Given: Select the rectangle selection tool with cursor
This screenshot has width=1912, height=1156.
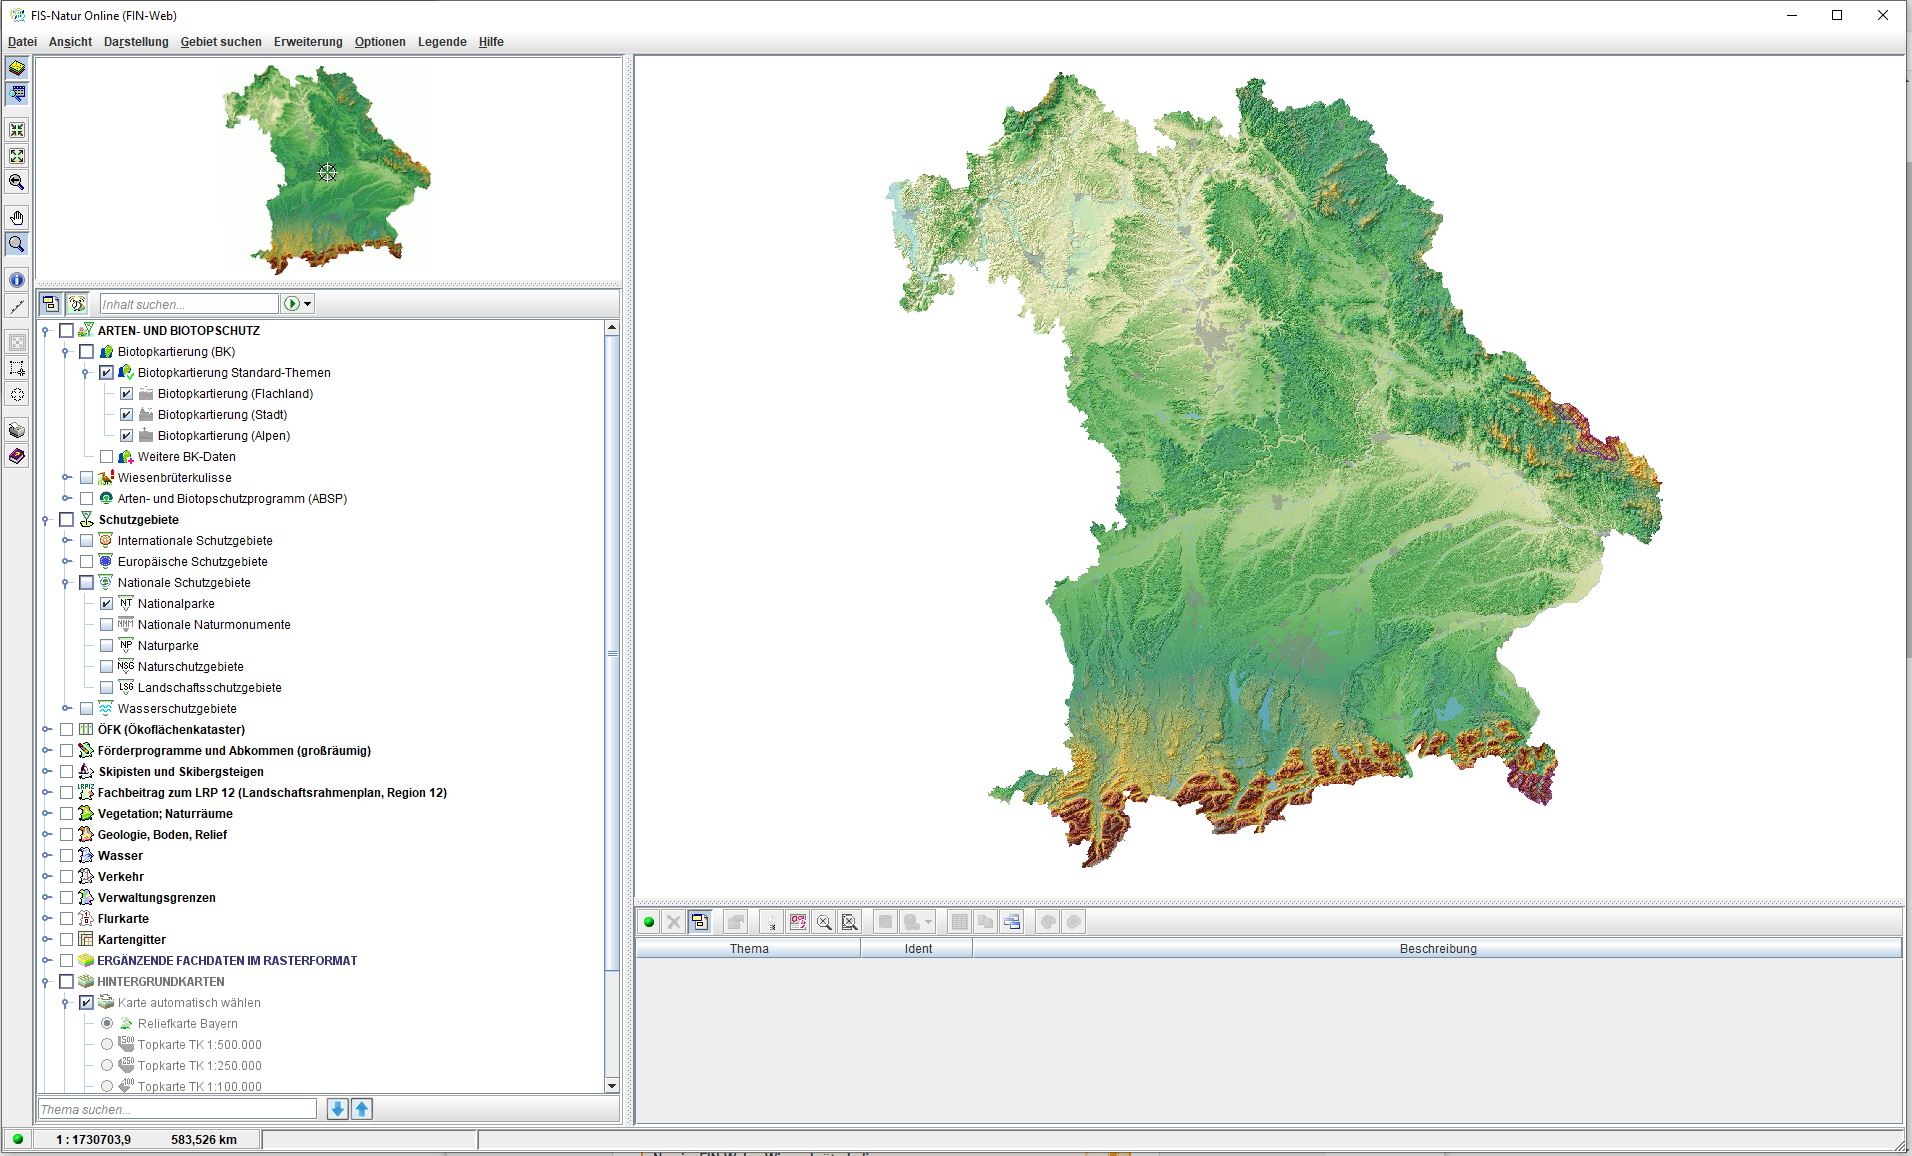Looking at the screenshot, I should coord(17,368).
